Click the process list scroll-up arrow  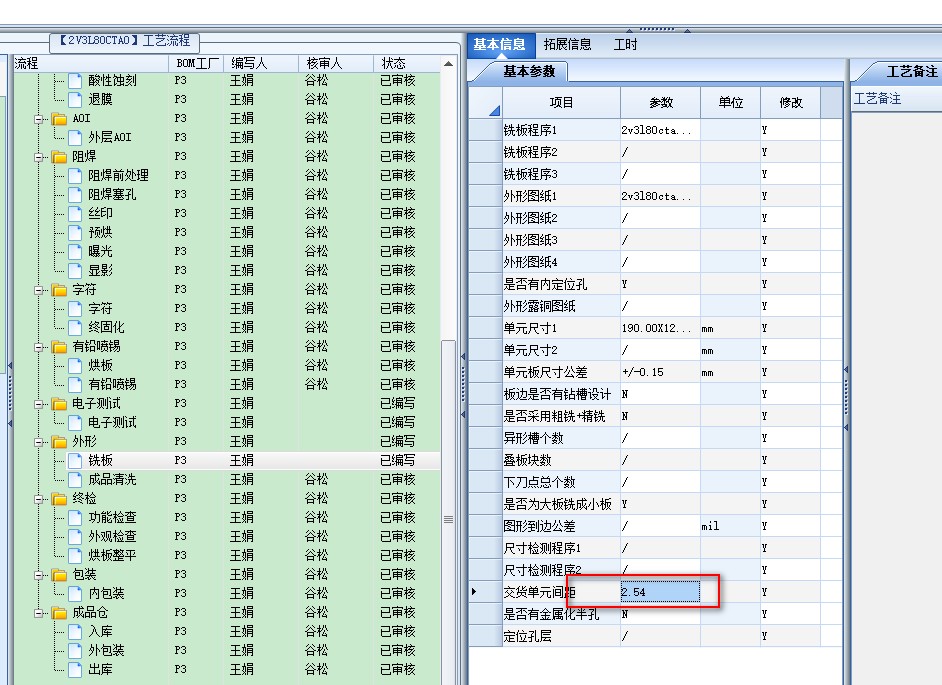[x=448, y=64]
